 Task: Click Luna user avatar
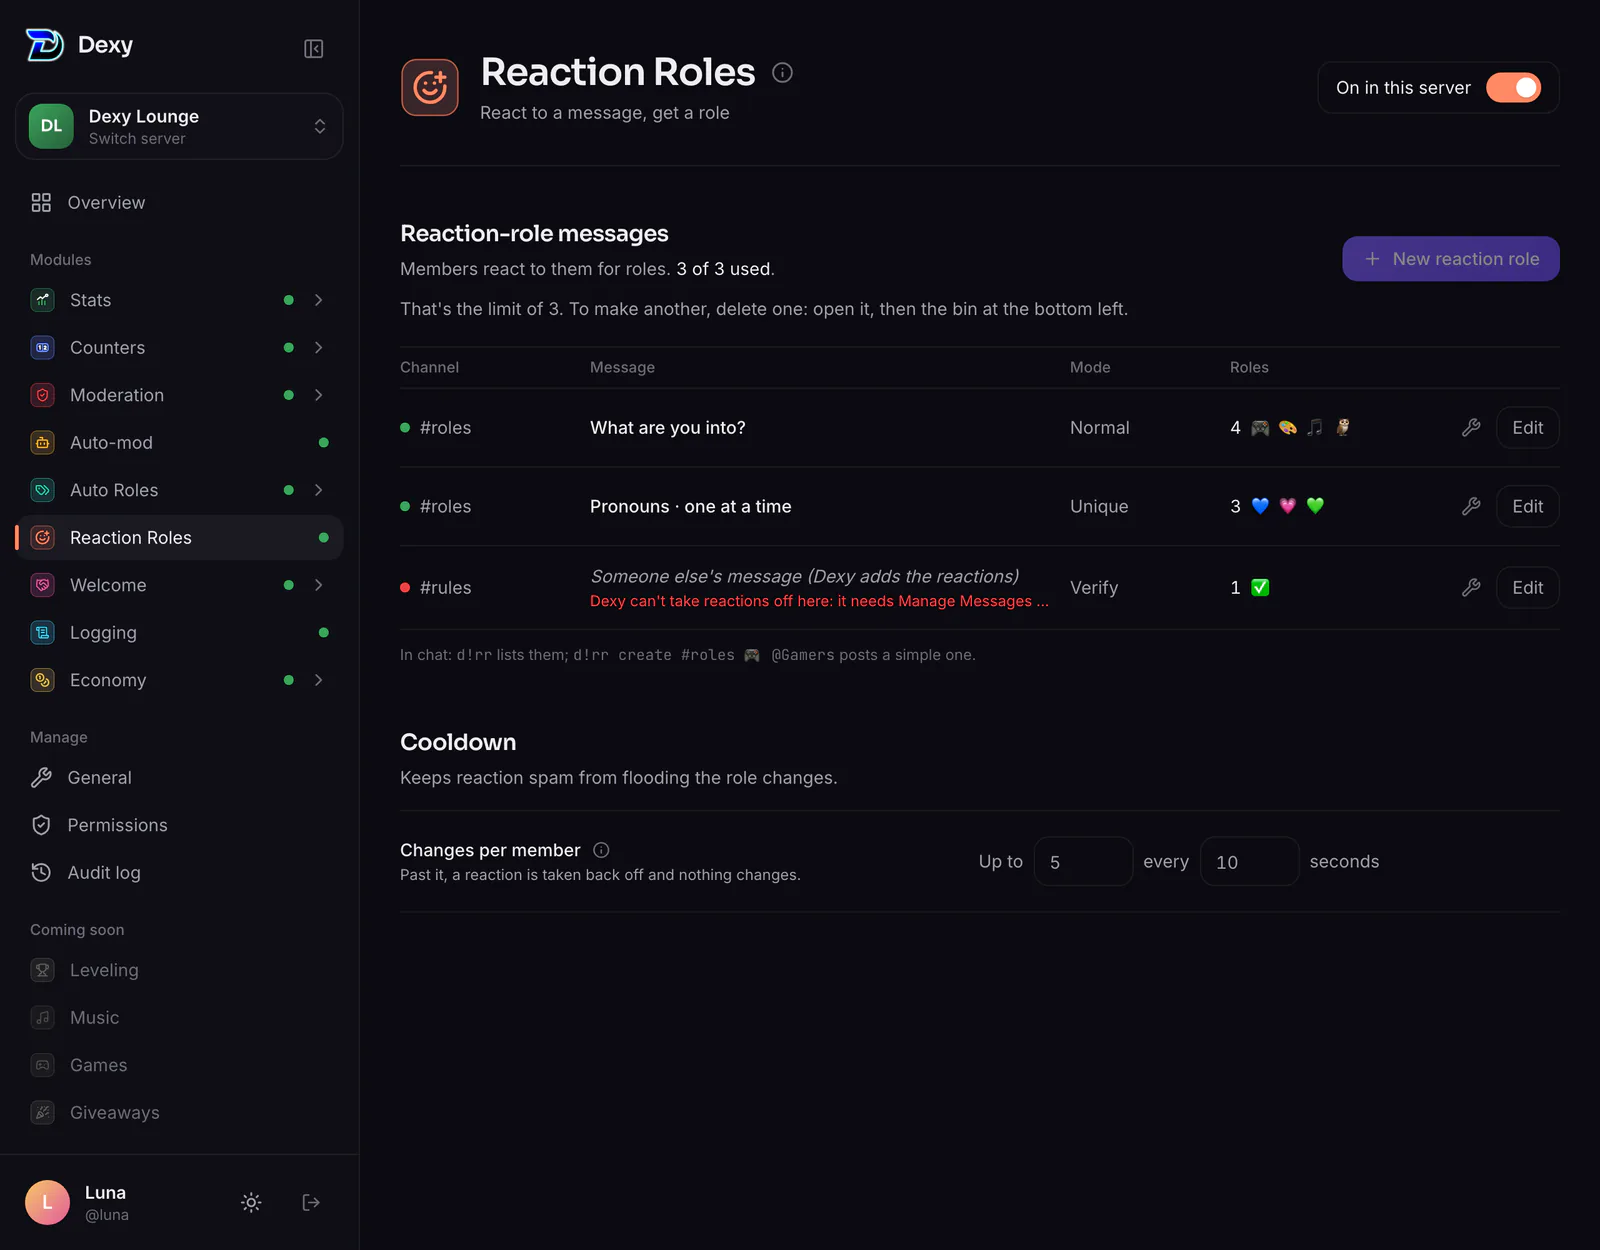click(47, 1202)
